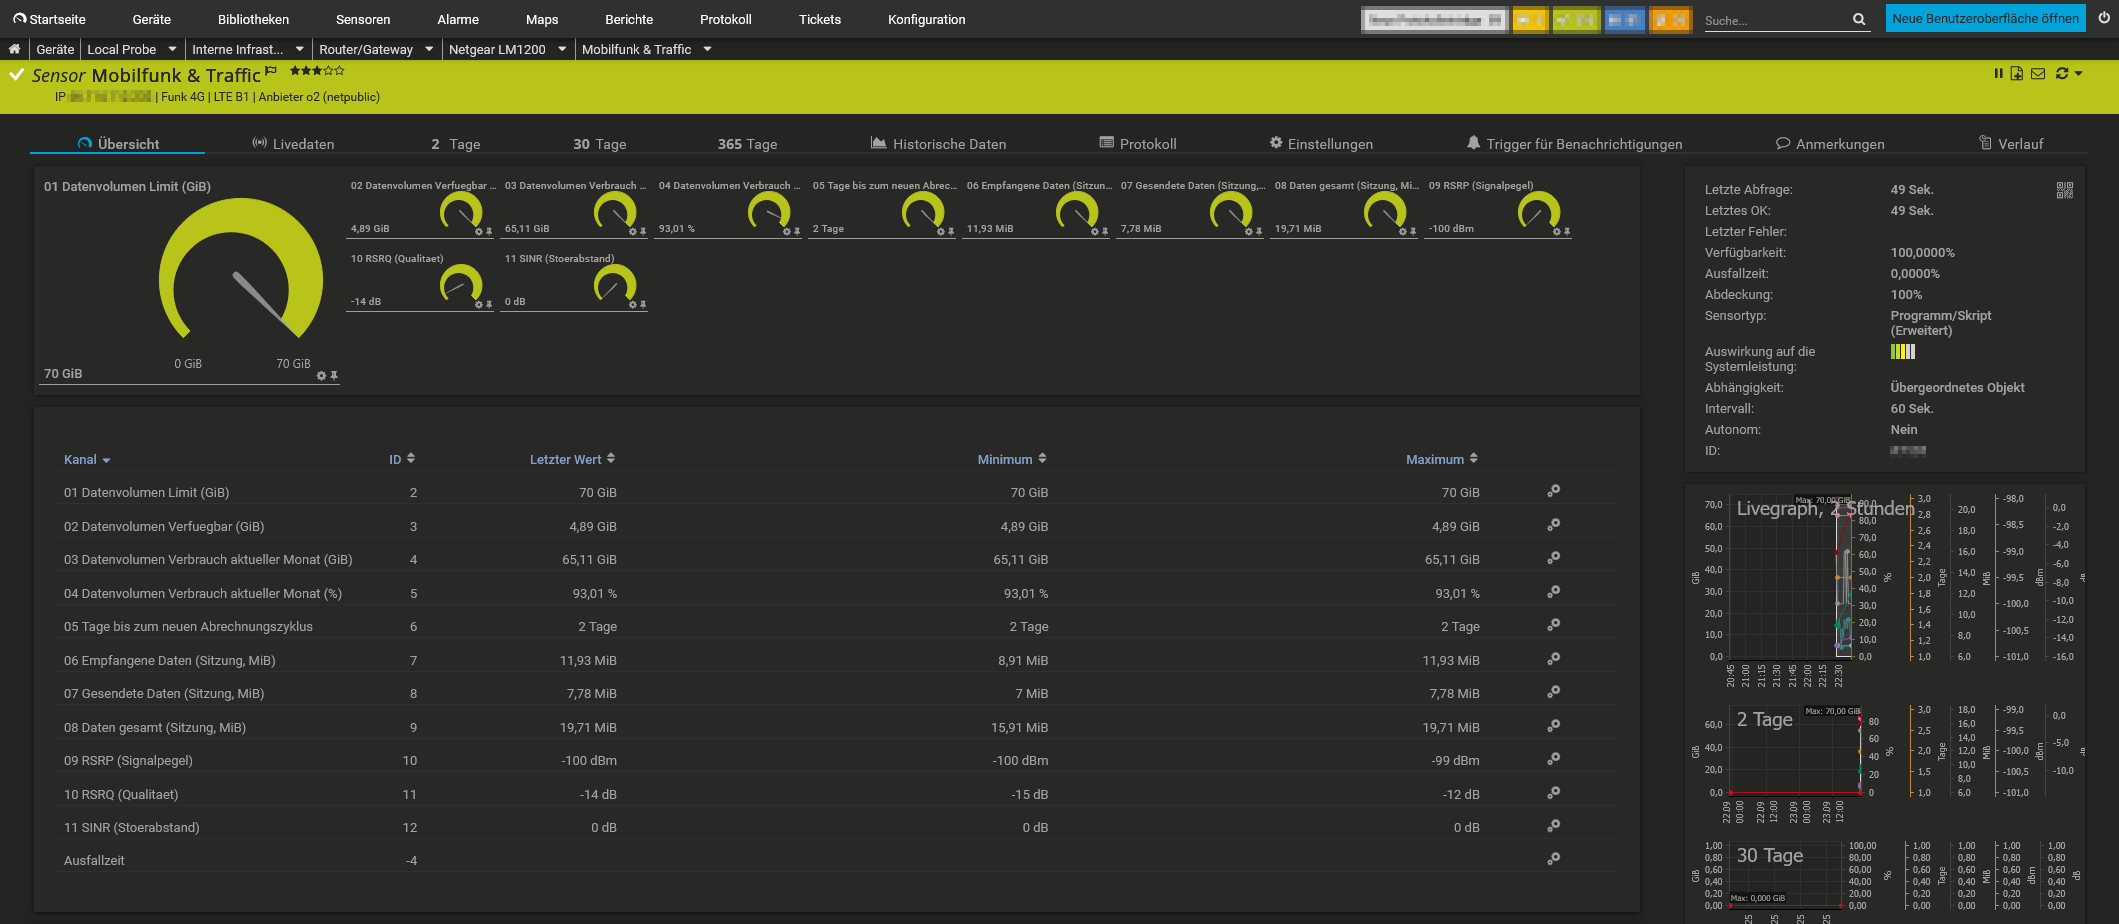Expand the Local Probe breadcrumb dropdown

[172, 49]
